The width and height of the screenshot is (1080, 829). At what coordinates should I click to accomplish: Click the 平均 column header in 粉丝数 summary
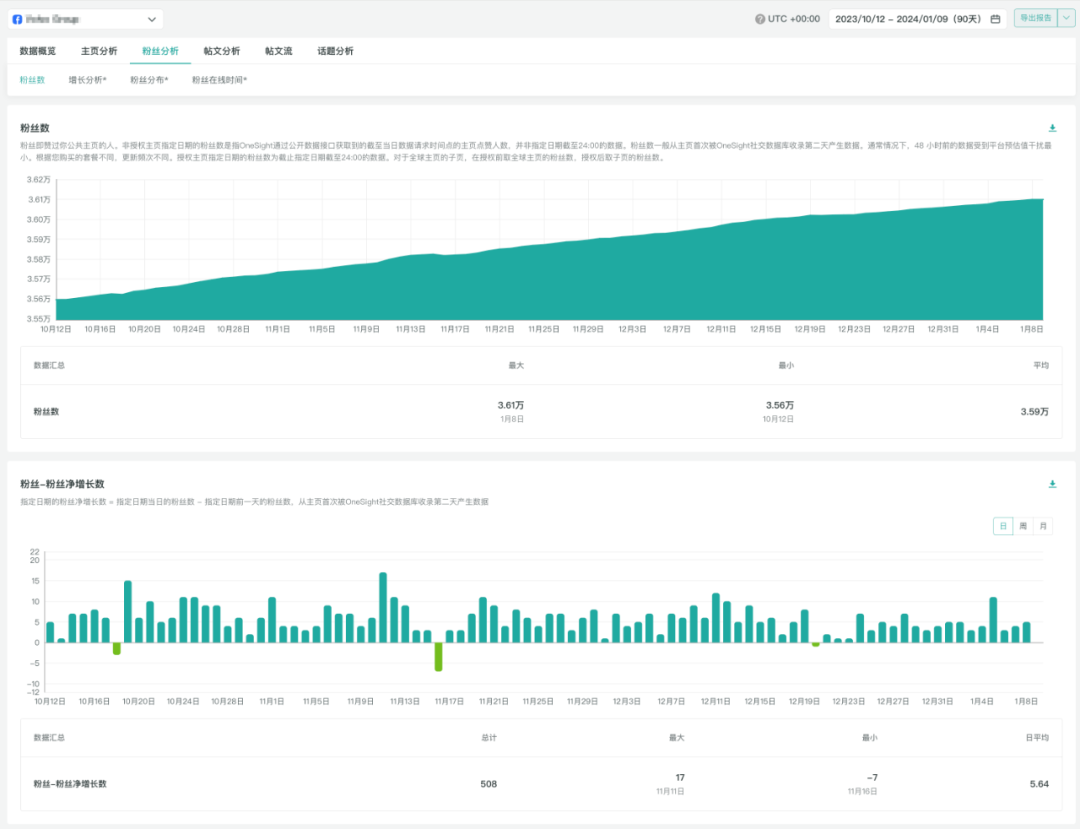tap(1041, 366)
